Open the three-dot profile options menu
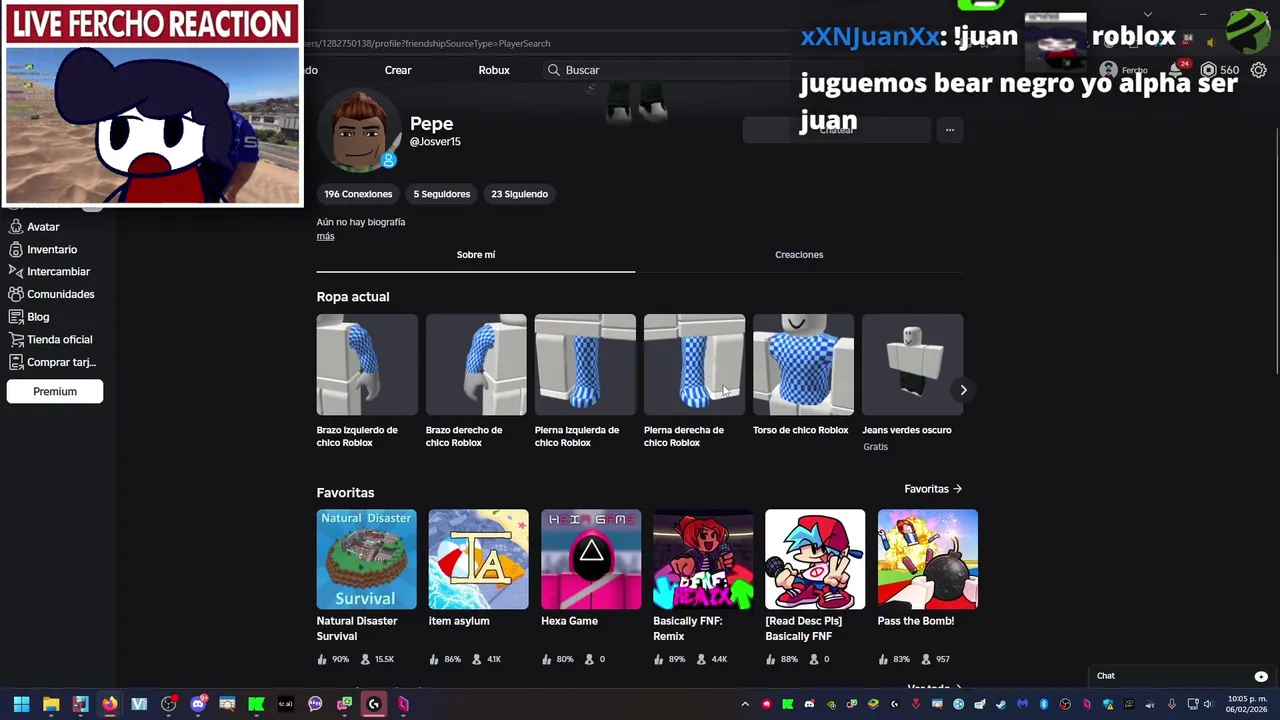 point(949,130)
